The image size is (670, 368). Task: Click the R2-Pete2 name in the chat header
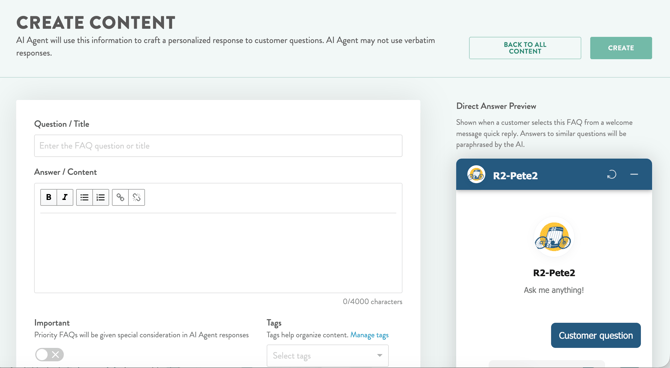[x=515, y=176]
